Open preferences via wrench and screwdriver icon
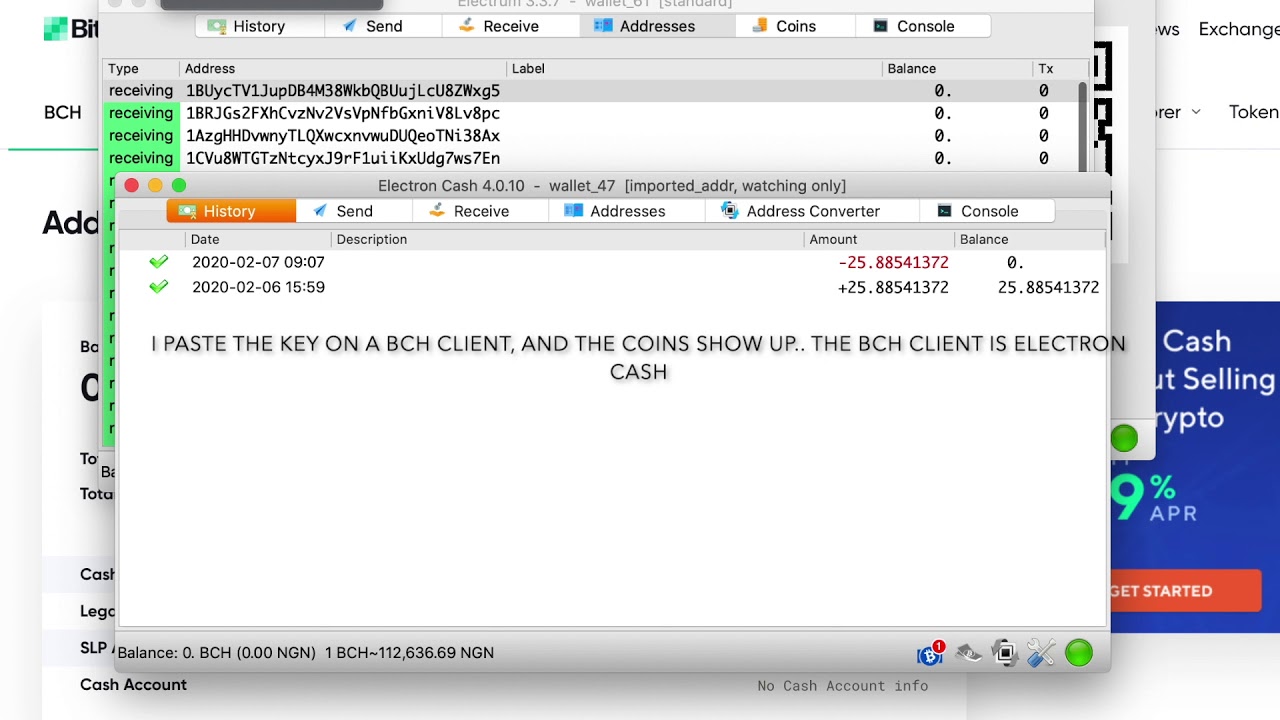 [x=1041, y=653]
